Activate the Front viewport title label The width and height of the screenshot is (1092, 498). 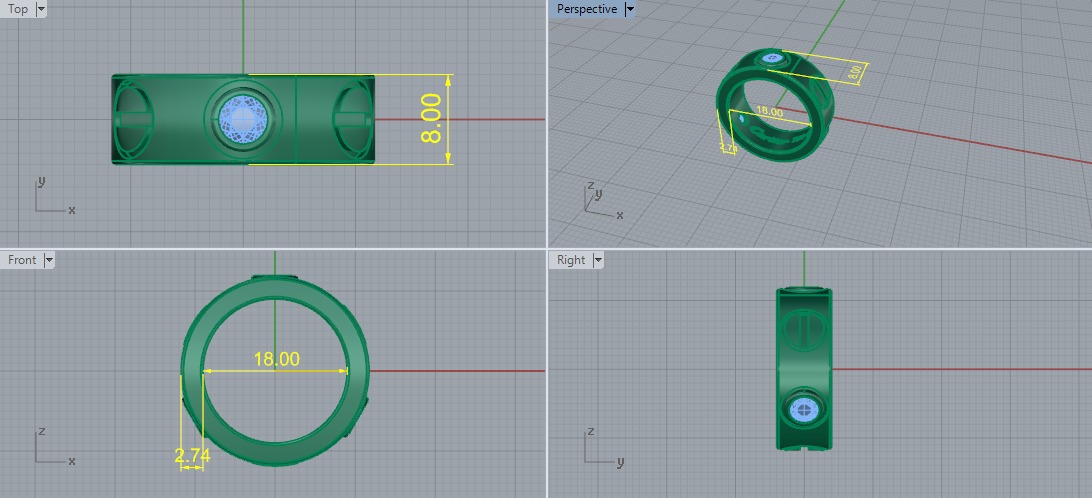(x=22, y=260)
